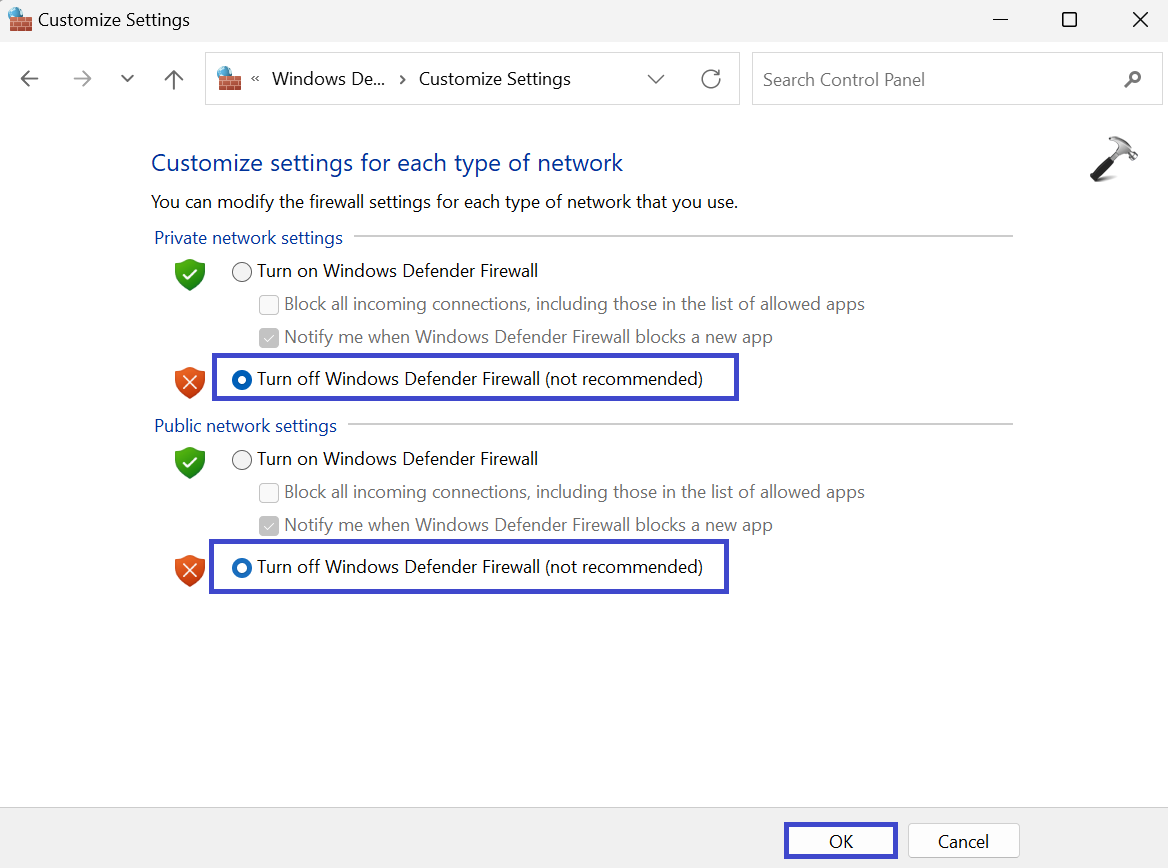This screenshot has width=1168, height=868.
Task: Click the search magnifying glass icon
Action: pos(1133,79)
